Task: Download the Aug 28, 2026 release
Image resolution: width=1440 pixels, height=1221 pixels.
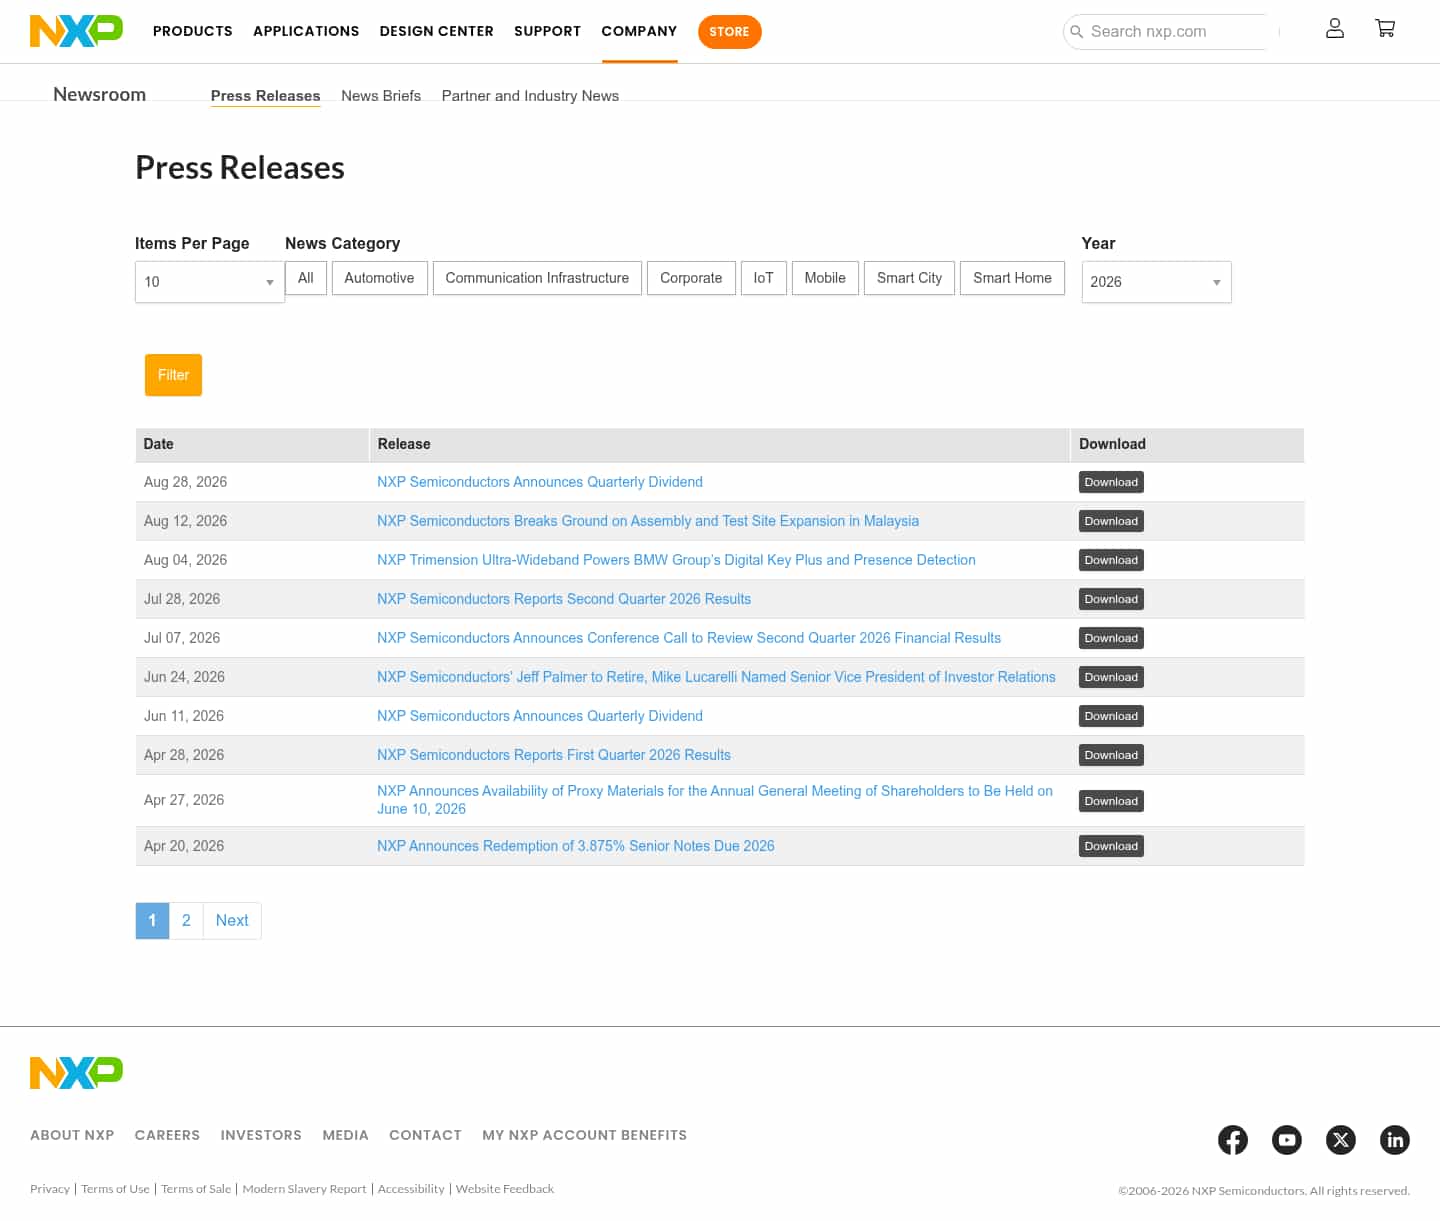Action: pyautogui.click(x=1111, y=482)
